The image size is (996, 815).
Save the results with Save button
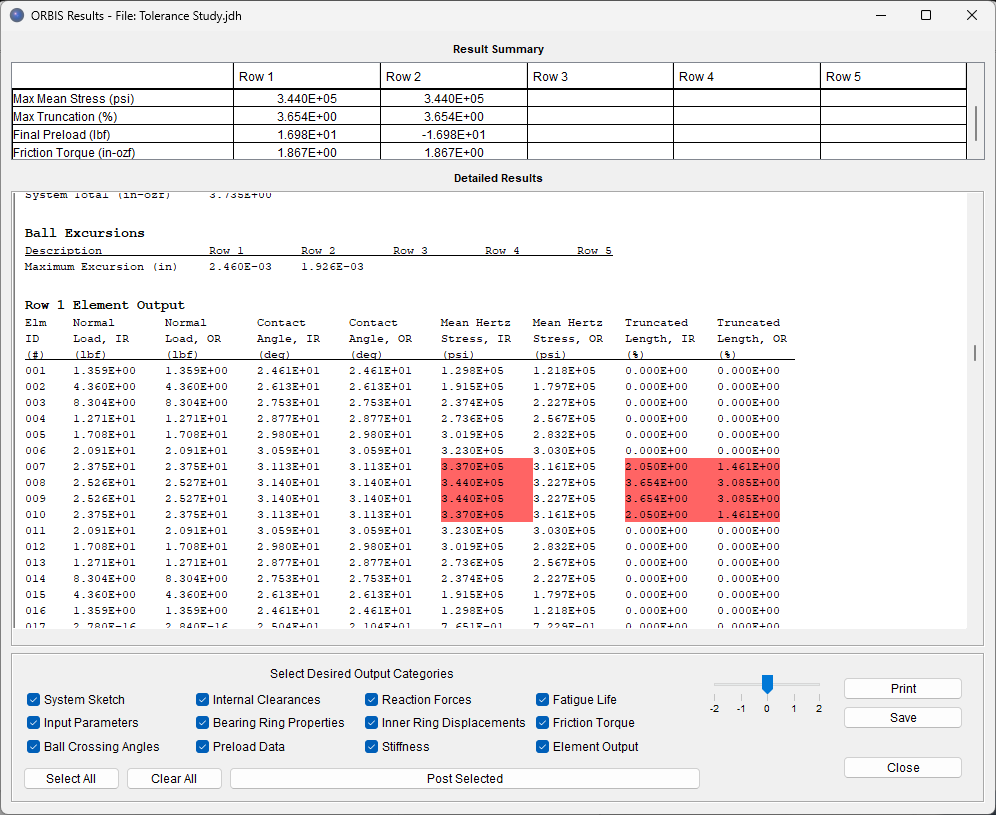point(902,718)
